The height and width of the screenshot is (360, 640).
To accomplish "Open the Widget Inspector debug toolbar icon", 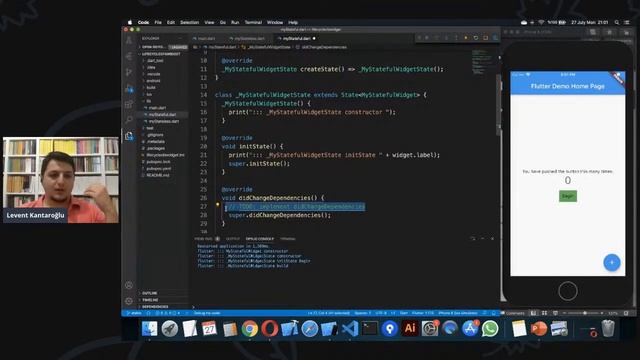I will 495,38.
